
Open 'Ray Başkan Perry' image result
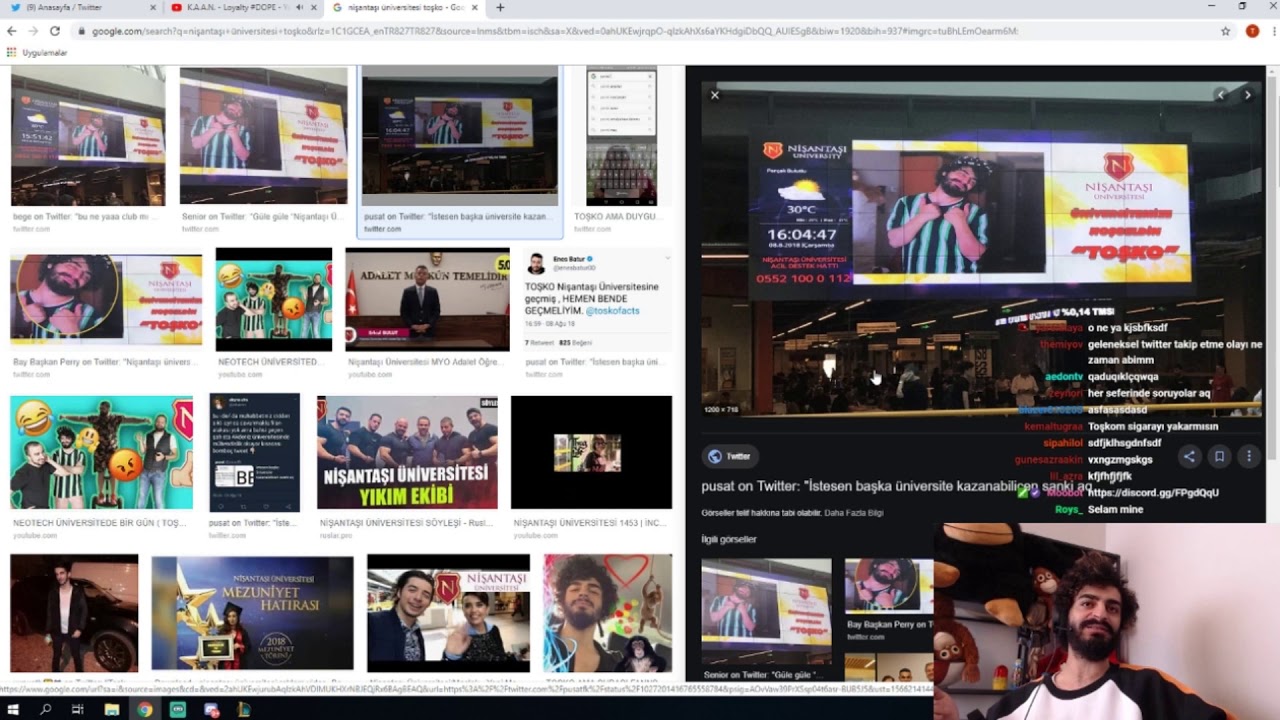click(106, 299)
